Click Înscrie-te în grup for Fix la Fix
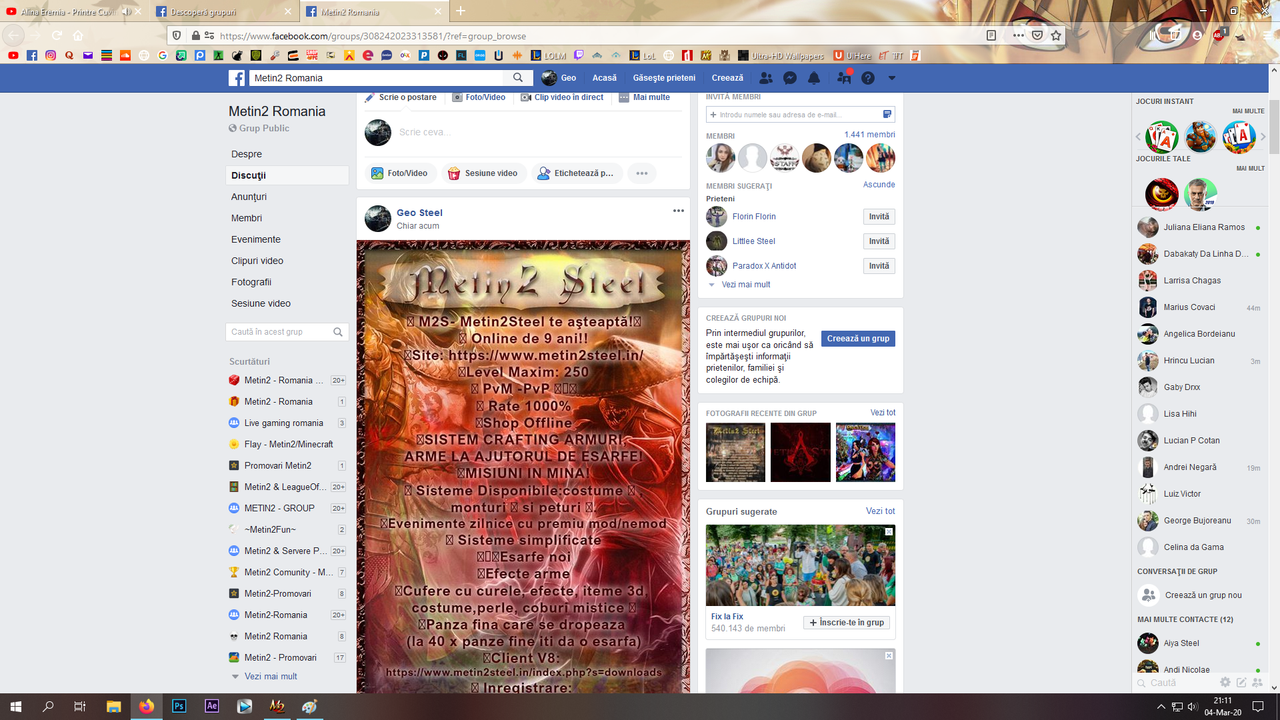This screenshot has height=720, width=1280. (846, 622)
